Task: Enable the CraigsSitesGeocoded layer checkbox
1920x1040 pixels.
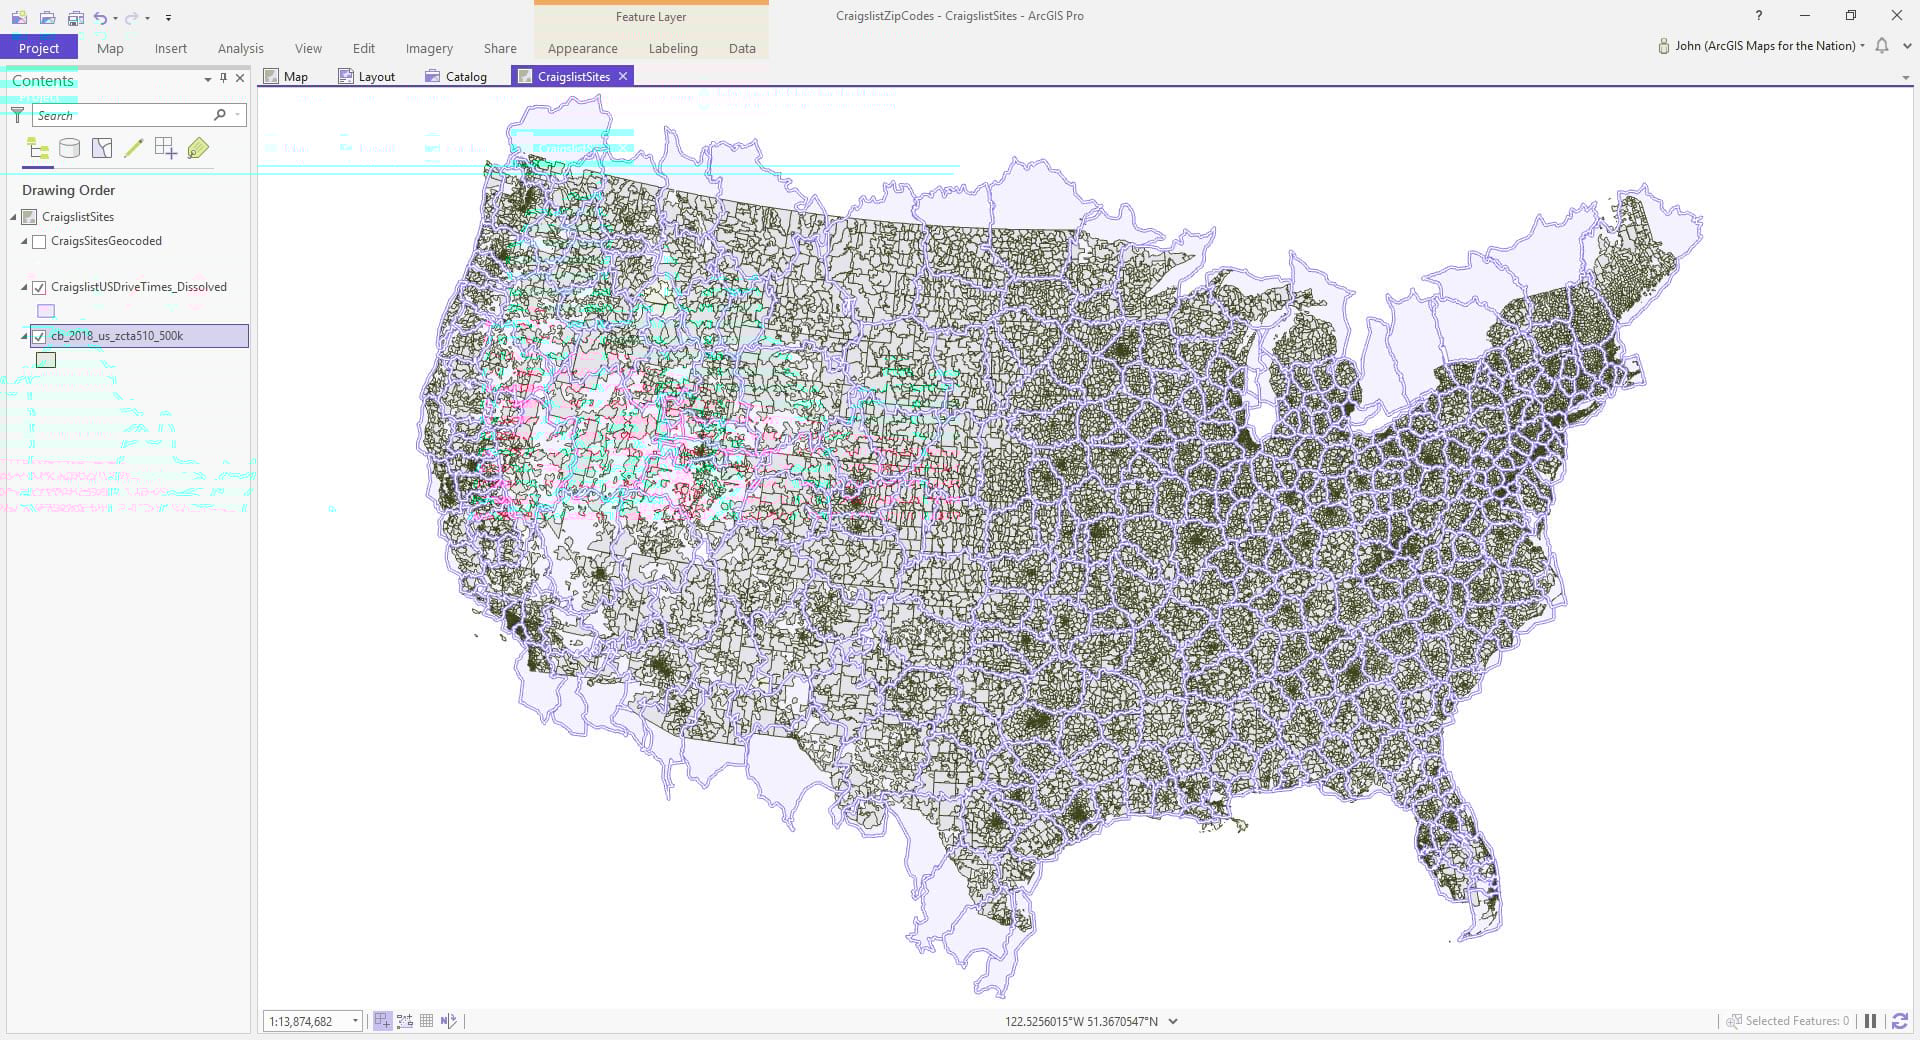Action: click(x=39, y=242)
